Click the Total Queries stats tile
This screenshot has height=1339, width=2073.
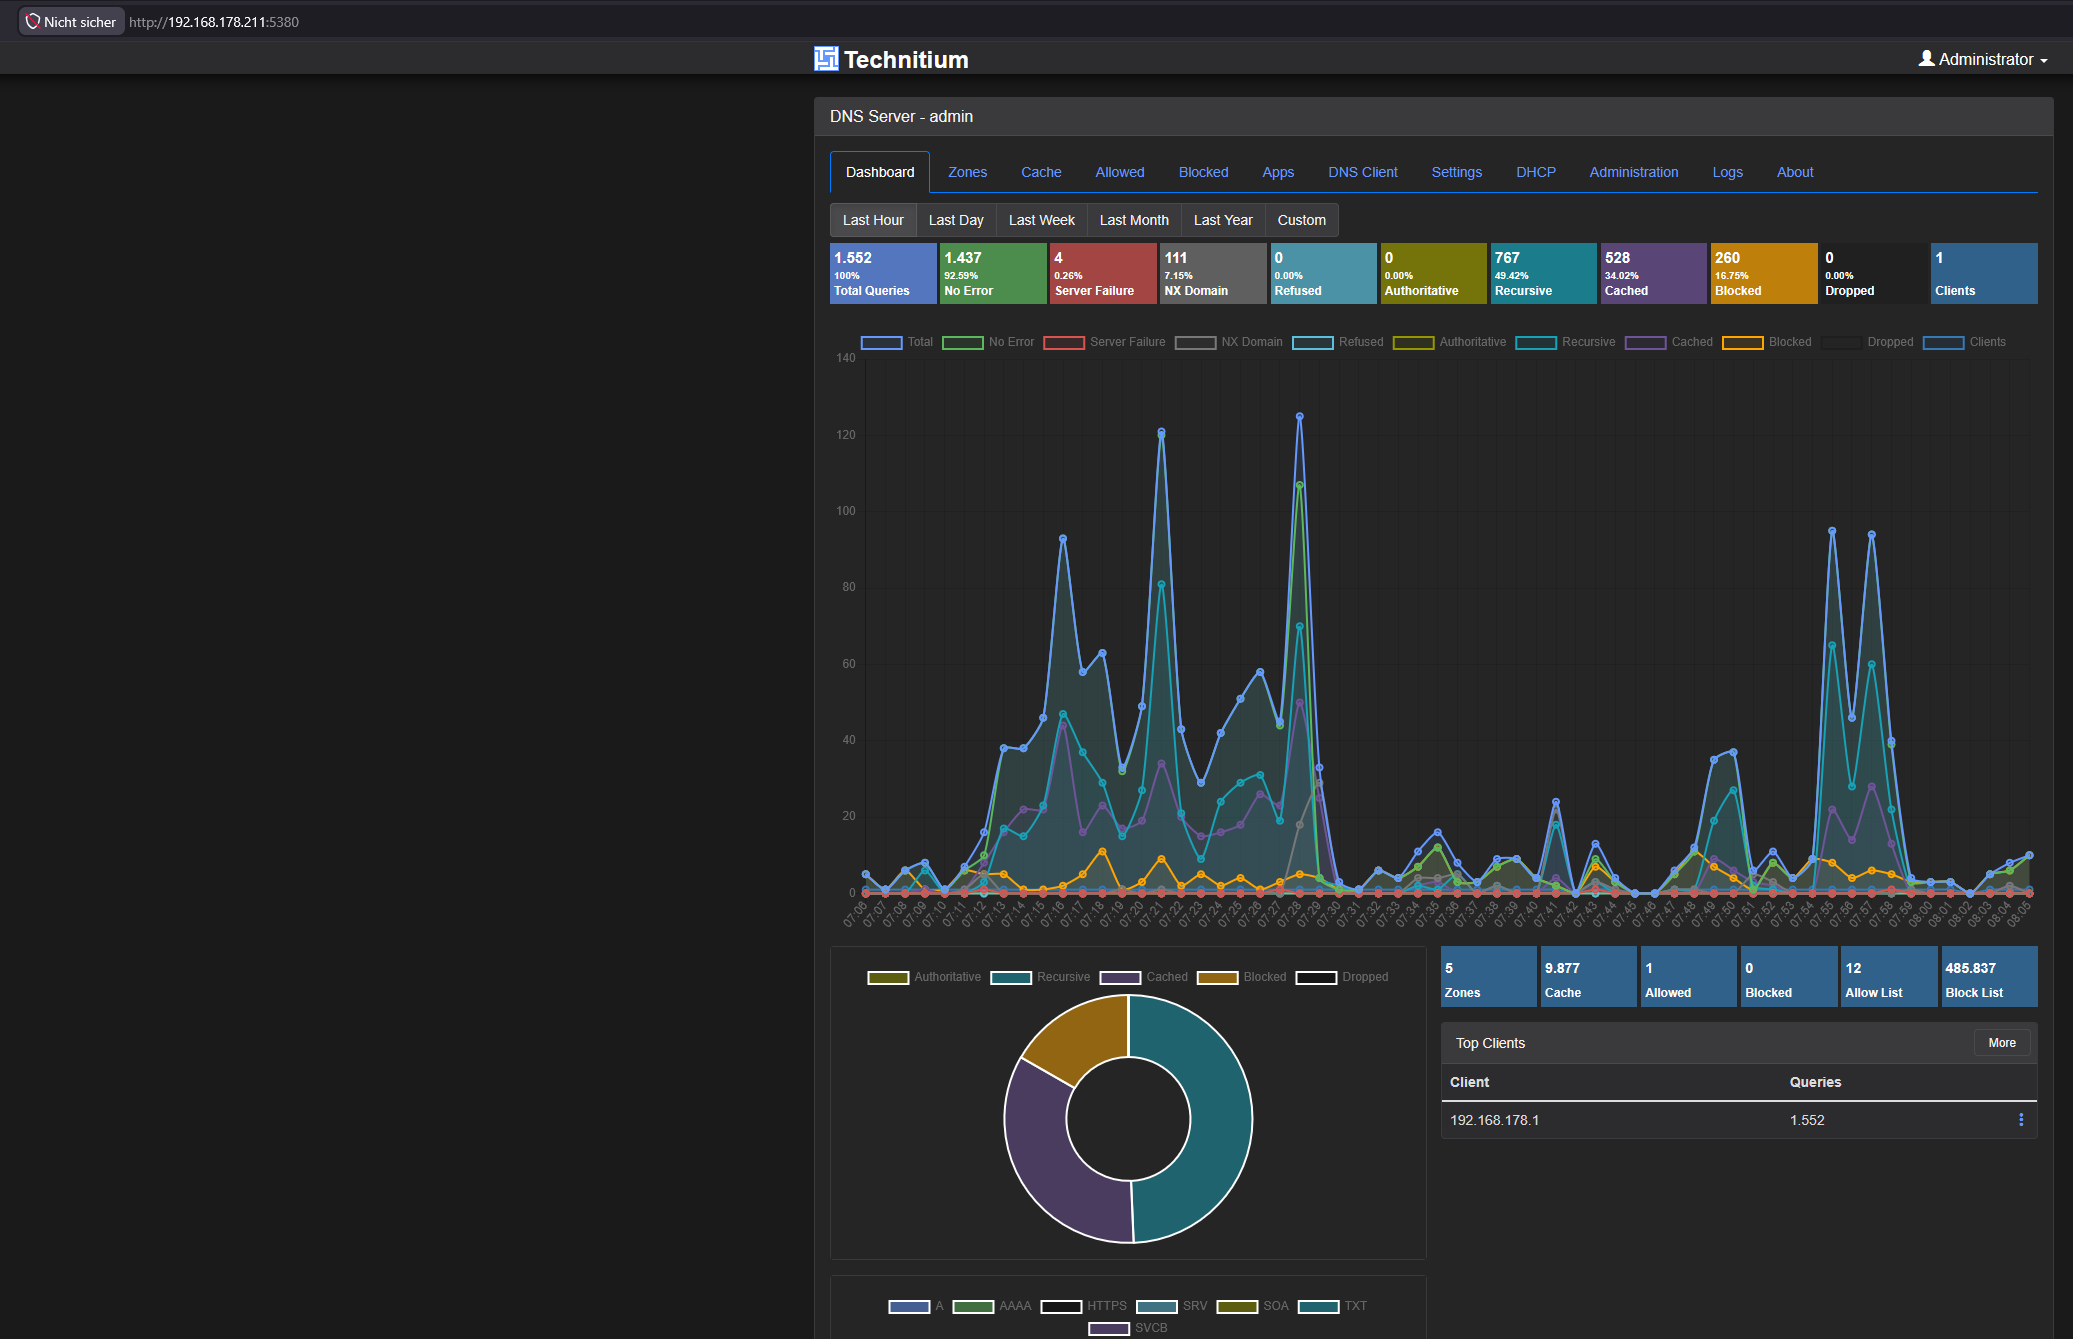pos(883,273)
